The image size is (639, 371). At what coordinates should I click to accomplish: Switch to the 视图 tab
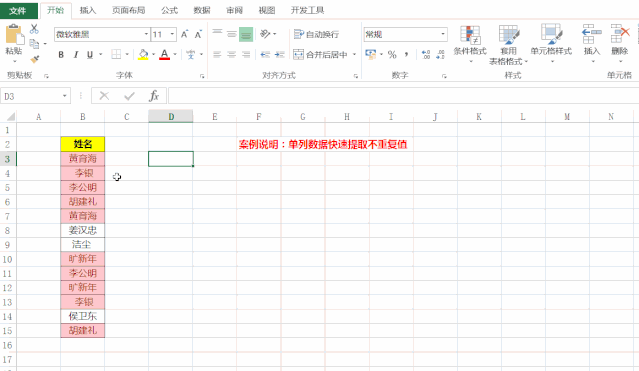coord(267,10)
